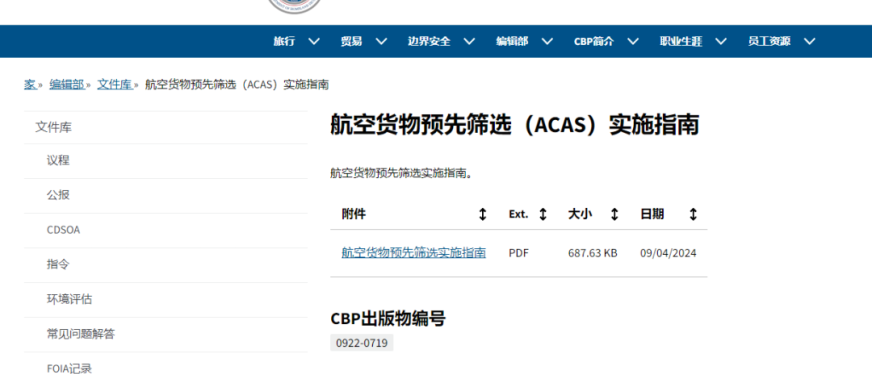Sort table by 大小 column arrow
The width and height of the screenshot is (872, 374).
click(x=615, y=215)
